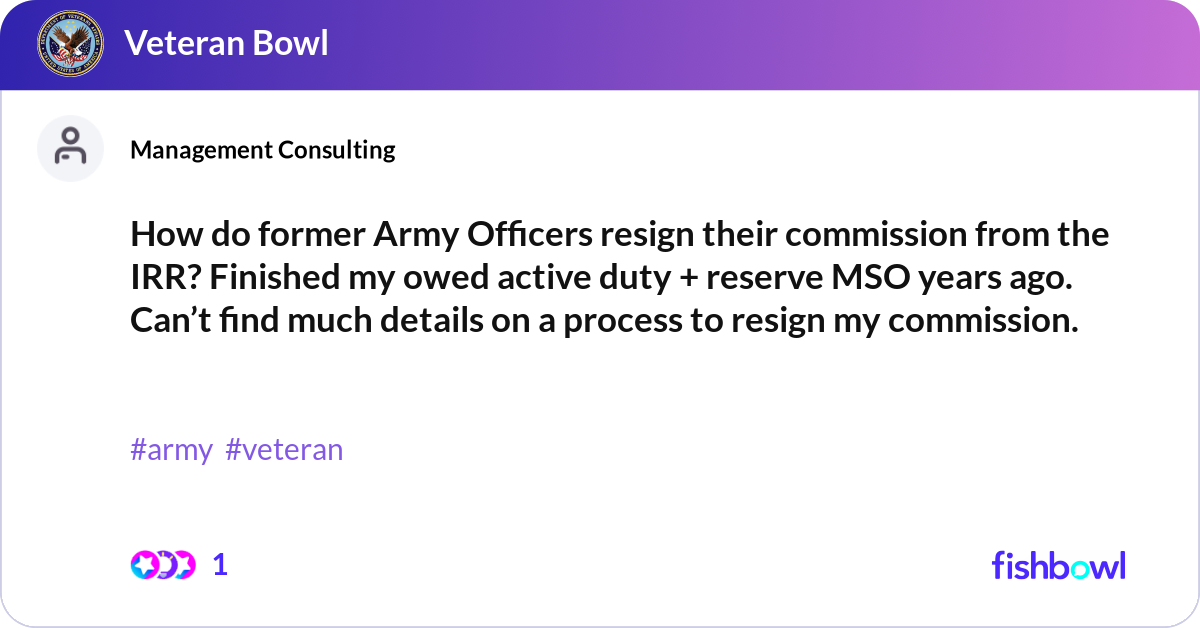Select the rightmost star reaction emoji

pyautogui.click(x=185, y=564)
